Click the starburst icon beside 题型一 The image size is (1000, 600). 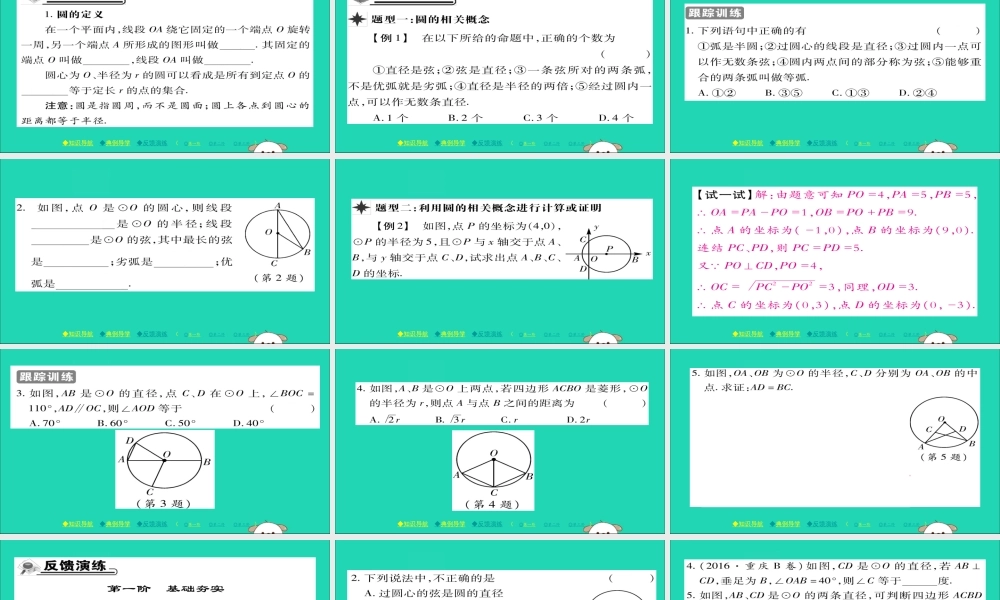coord(357,19)
